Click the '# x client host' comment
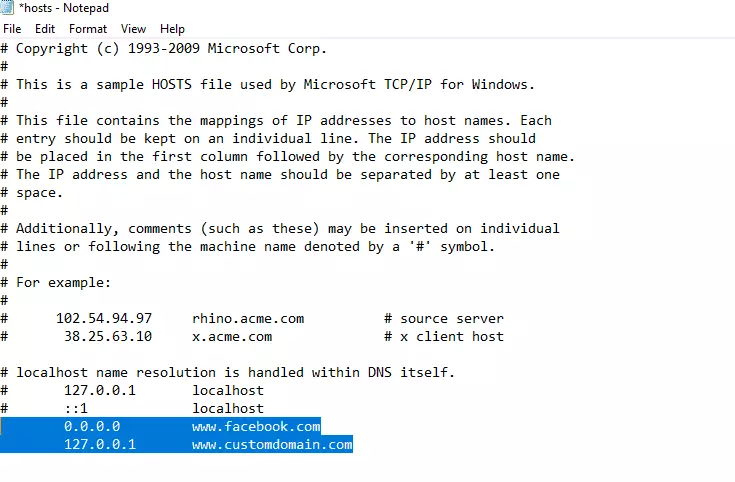This screenshot has width=735, height=482. [x=443, y=337]
